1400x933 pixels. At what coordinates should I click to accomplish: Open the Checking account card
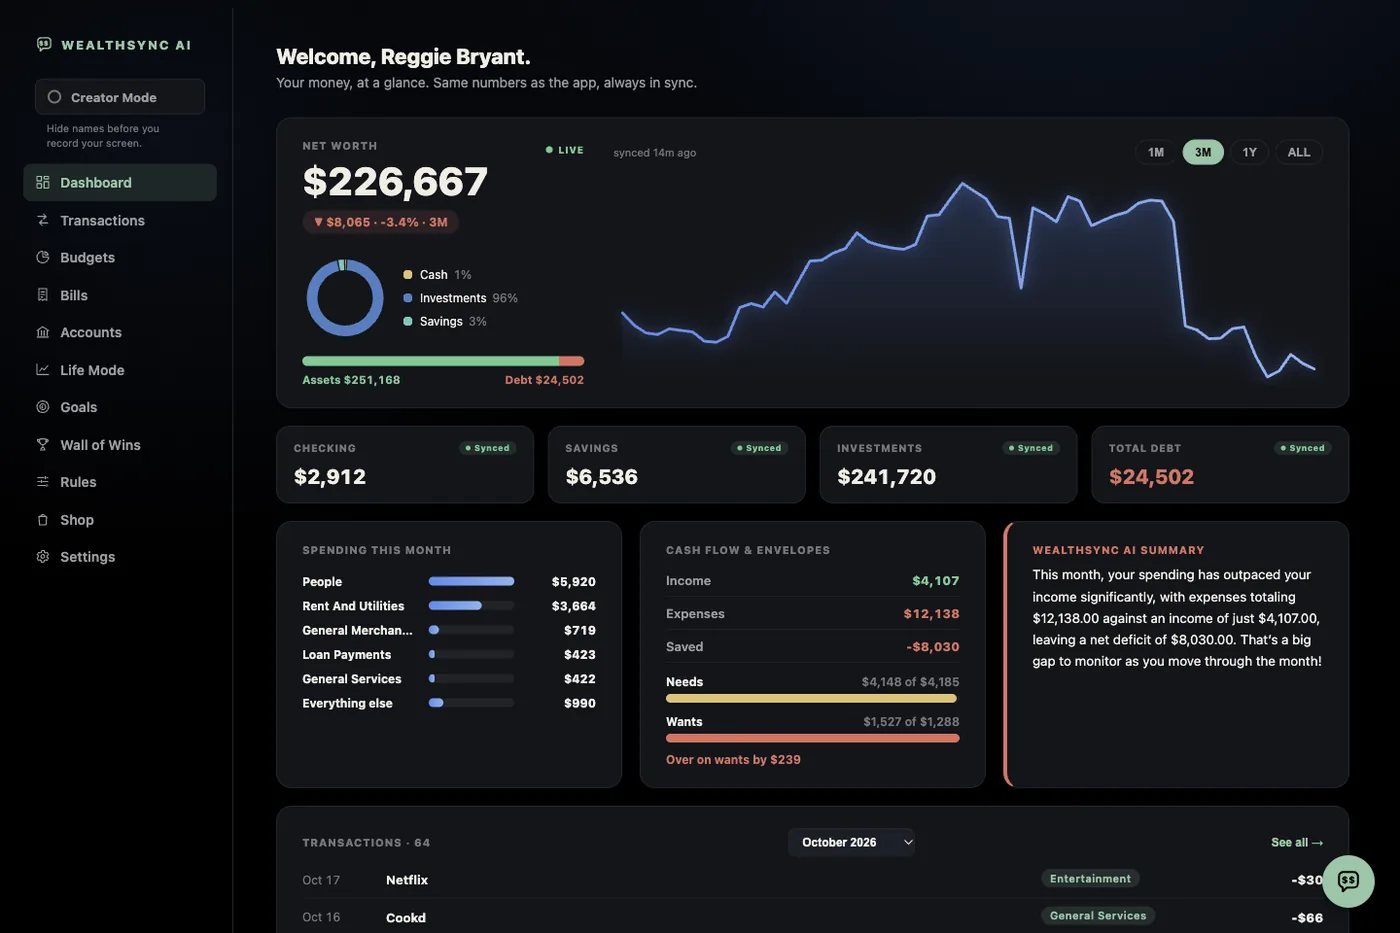(405, 465)
